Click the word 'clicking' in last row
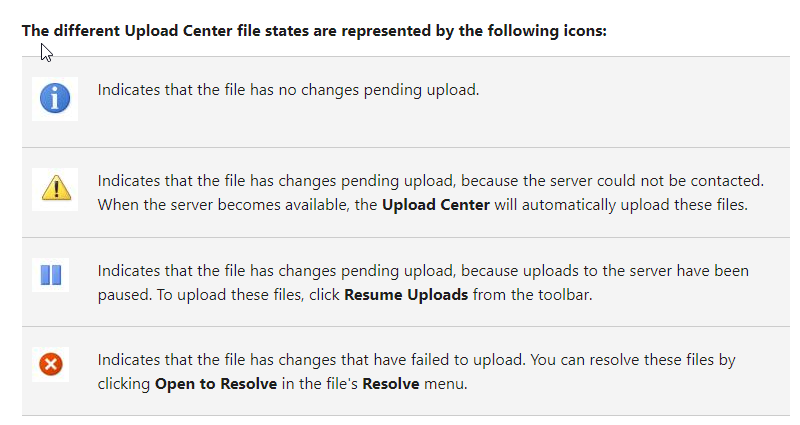Image resolution: width=800 pixels, height=425 pixels. coord(124,384)
